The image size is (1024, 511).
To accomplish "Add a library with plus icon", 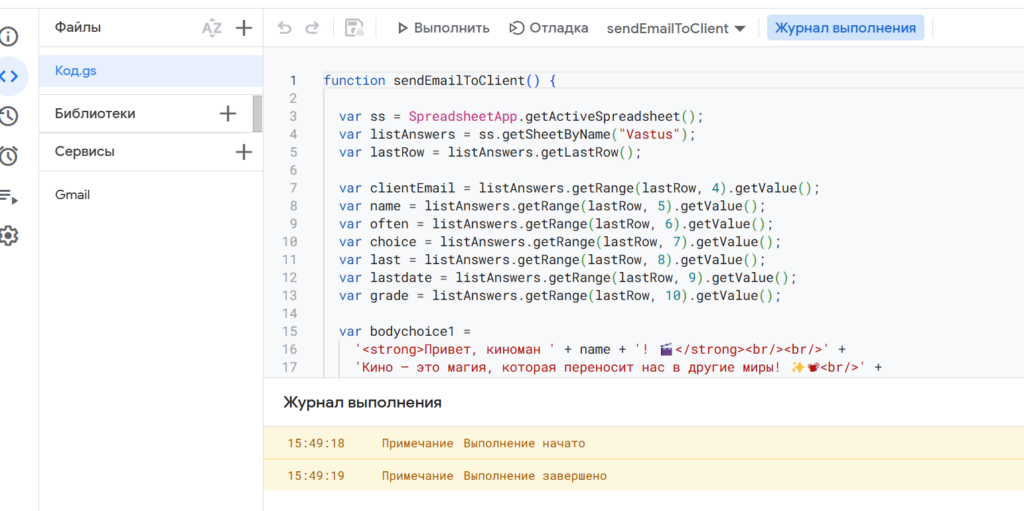I will pyautogui.click(x=228, y=114).
